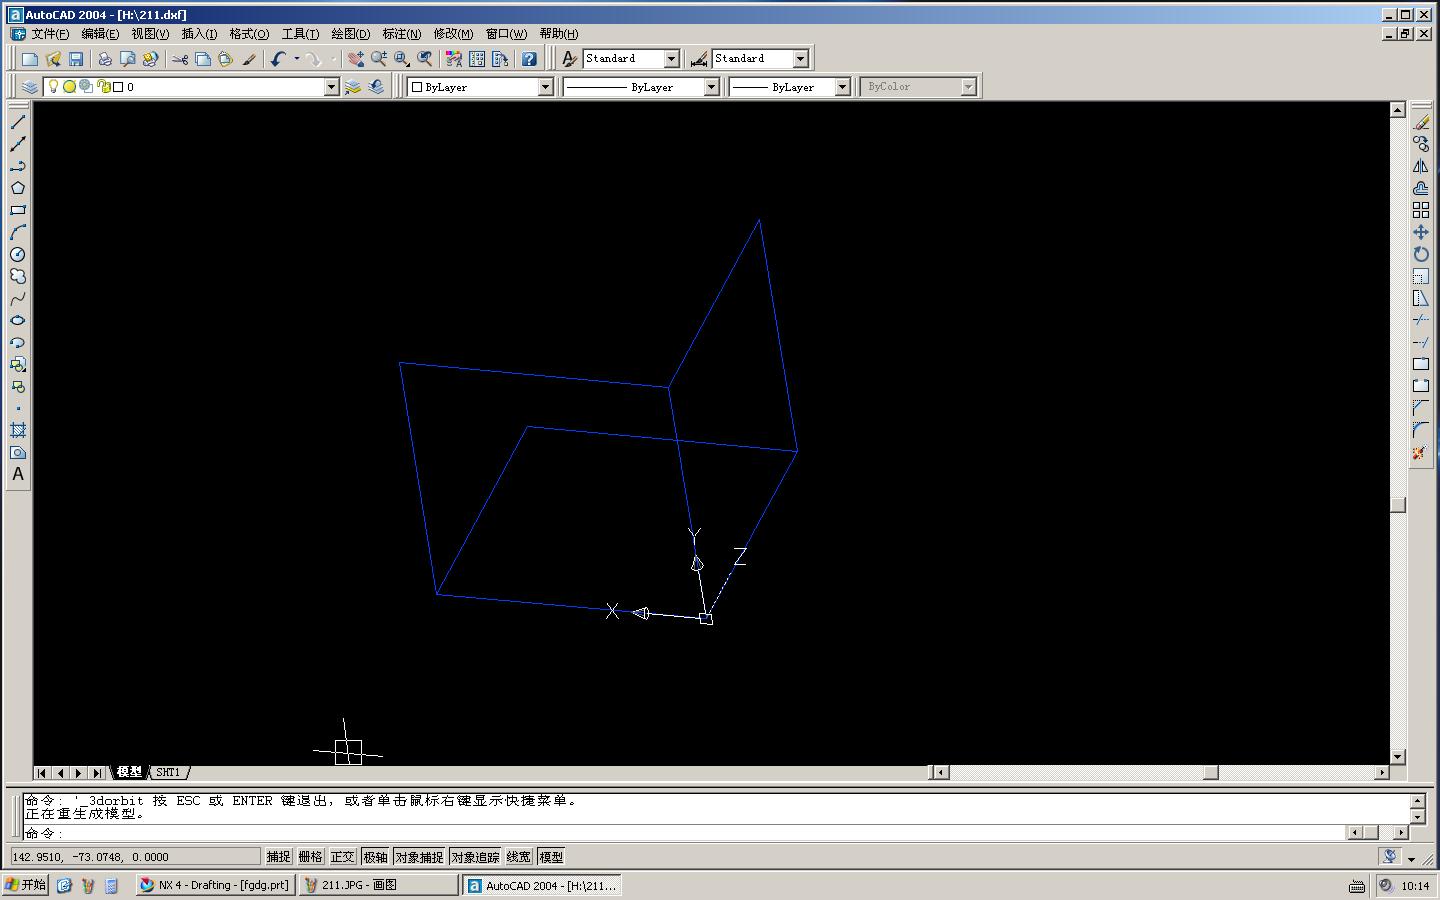
Task: Expand the ByColor plot style dropdown
Action: point(968,87)
